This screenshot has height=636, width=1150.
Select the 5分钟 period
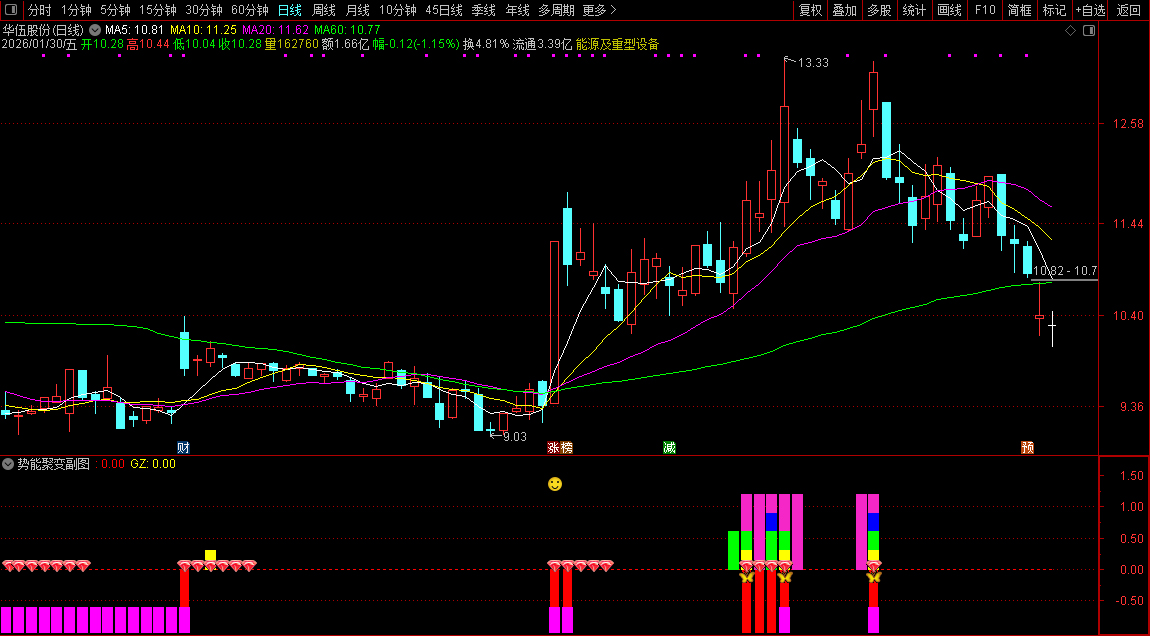point(115,10)
